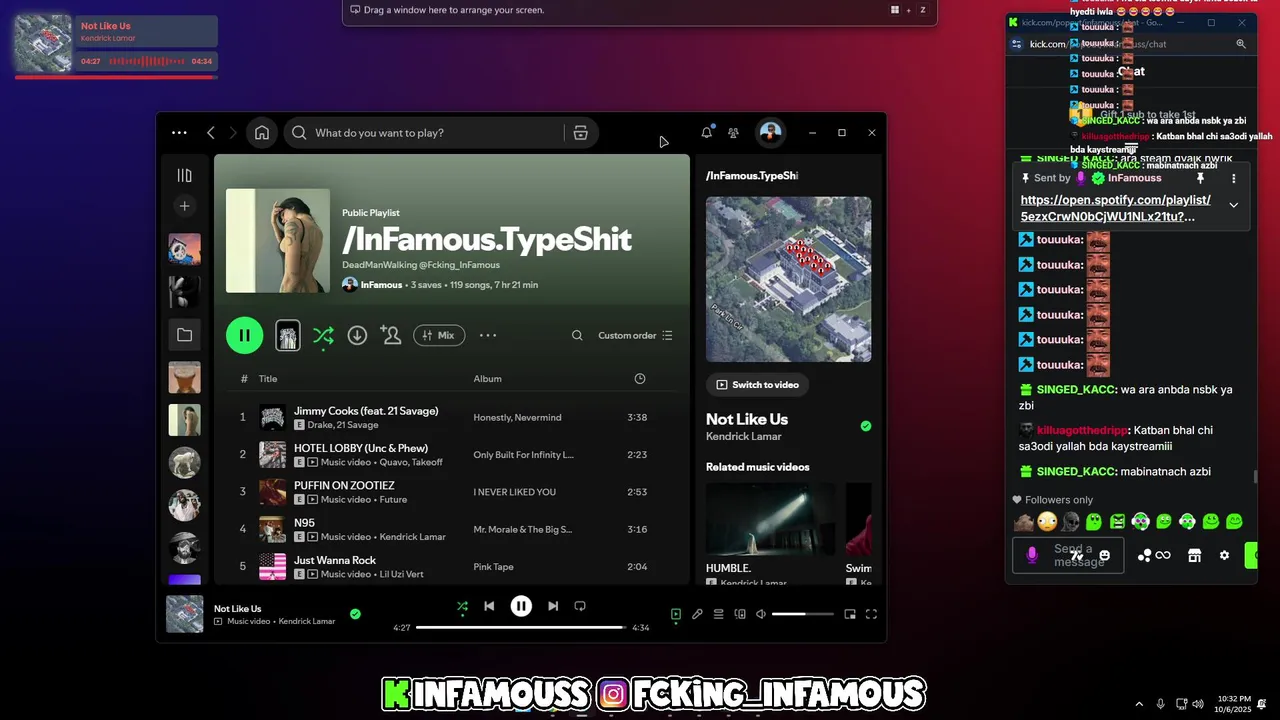
Task: Toggle the liked checkmark in the bottom bar
Action: click(355, 614)
